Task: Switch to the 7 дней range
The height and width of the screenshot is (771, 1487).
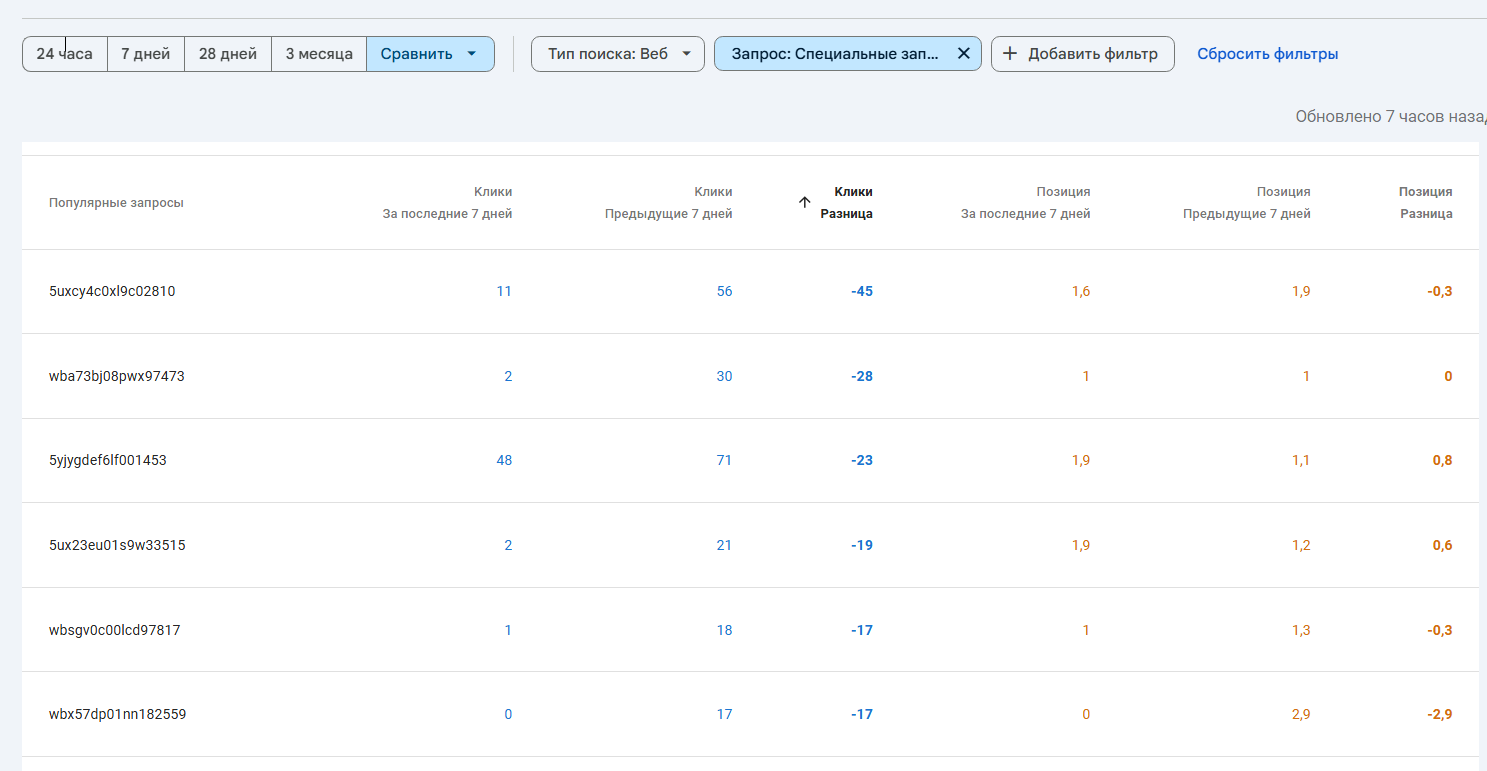Action: point(146,54)
